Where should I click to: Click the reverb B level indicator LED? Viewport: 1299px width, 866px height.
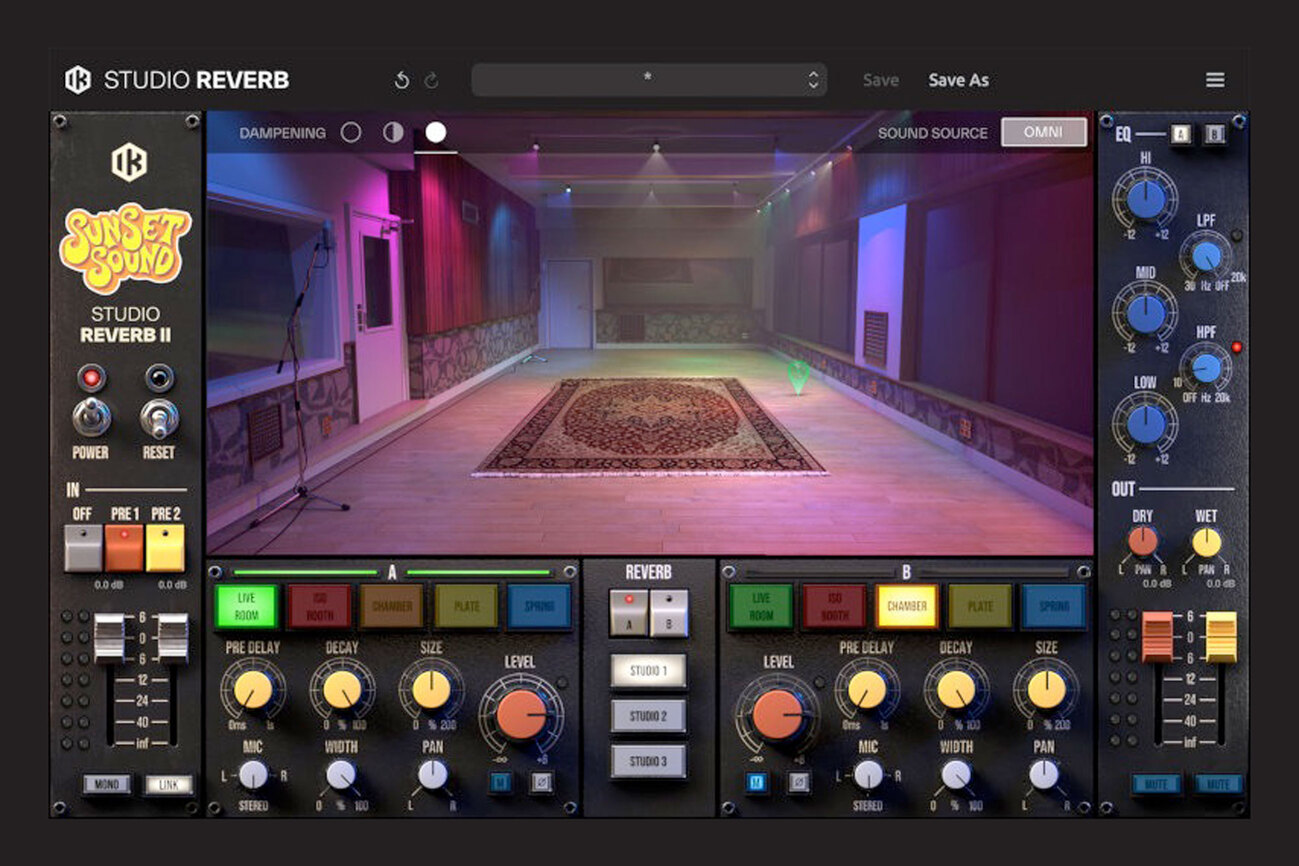pos(820,682)
